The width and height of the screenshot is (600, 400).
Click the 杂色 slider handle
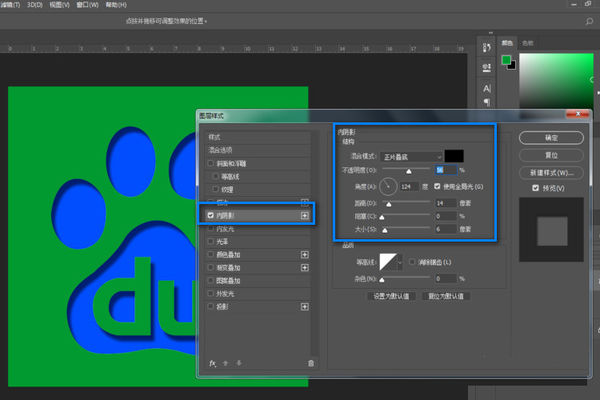click(382, 280)
